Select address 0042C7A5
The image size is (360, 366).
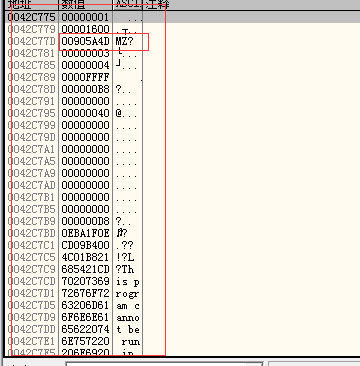pos(33,161)
